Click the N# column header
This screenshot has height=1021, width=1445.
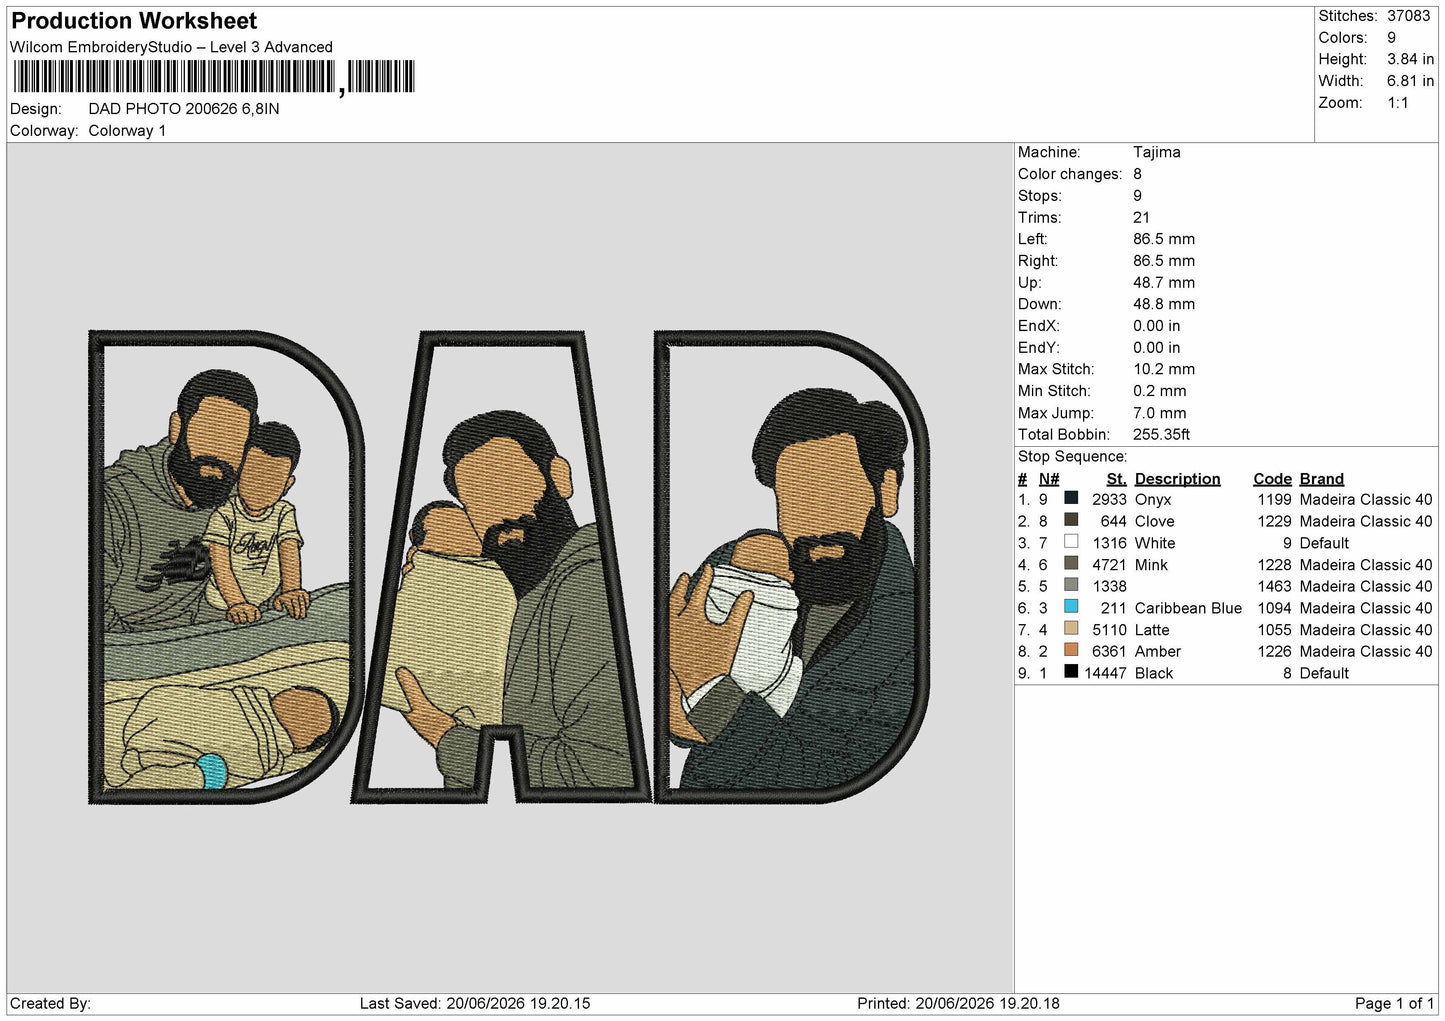pos(1049,479)
